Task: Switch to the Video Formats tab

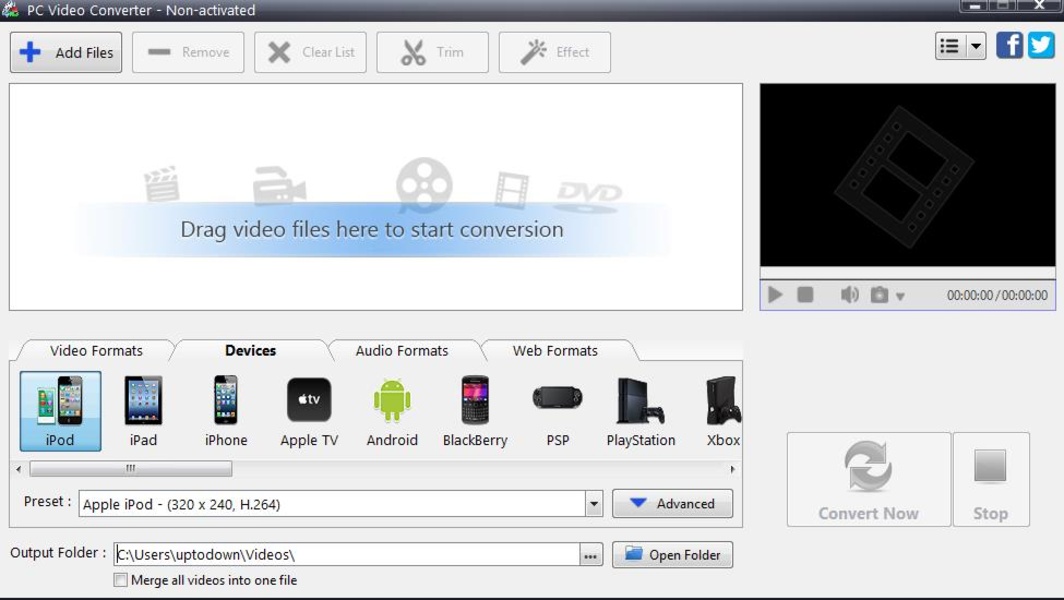Action: pos(96,351)
